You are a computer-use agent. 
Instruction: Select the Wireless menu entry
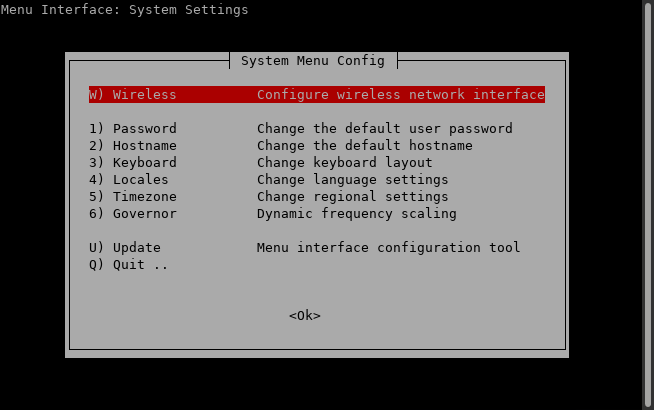coord(317,95)
